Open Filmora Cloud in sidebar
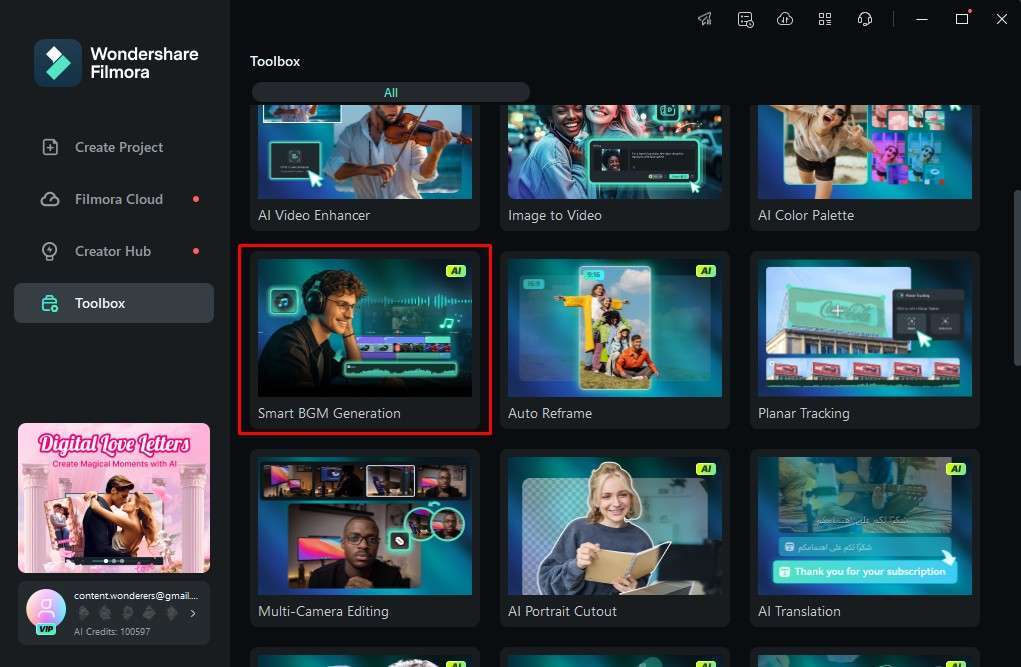This screenshot has width=1021, height=667. point(114,199)
